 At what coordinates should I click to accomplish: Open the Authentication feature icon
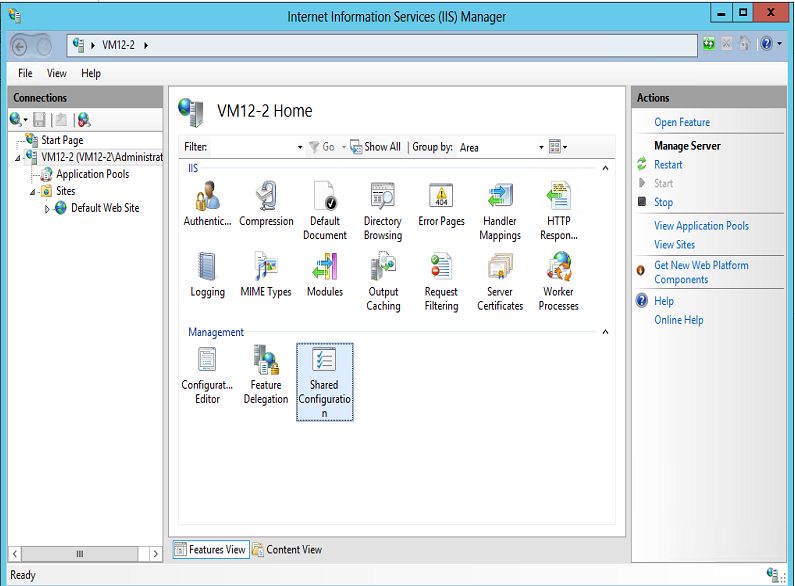pyautogui.click(x=207, y=204)
